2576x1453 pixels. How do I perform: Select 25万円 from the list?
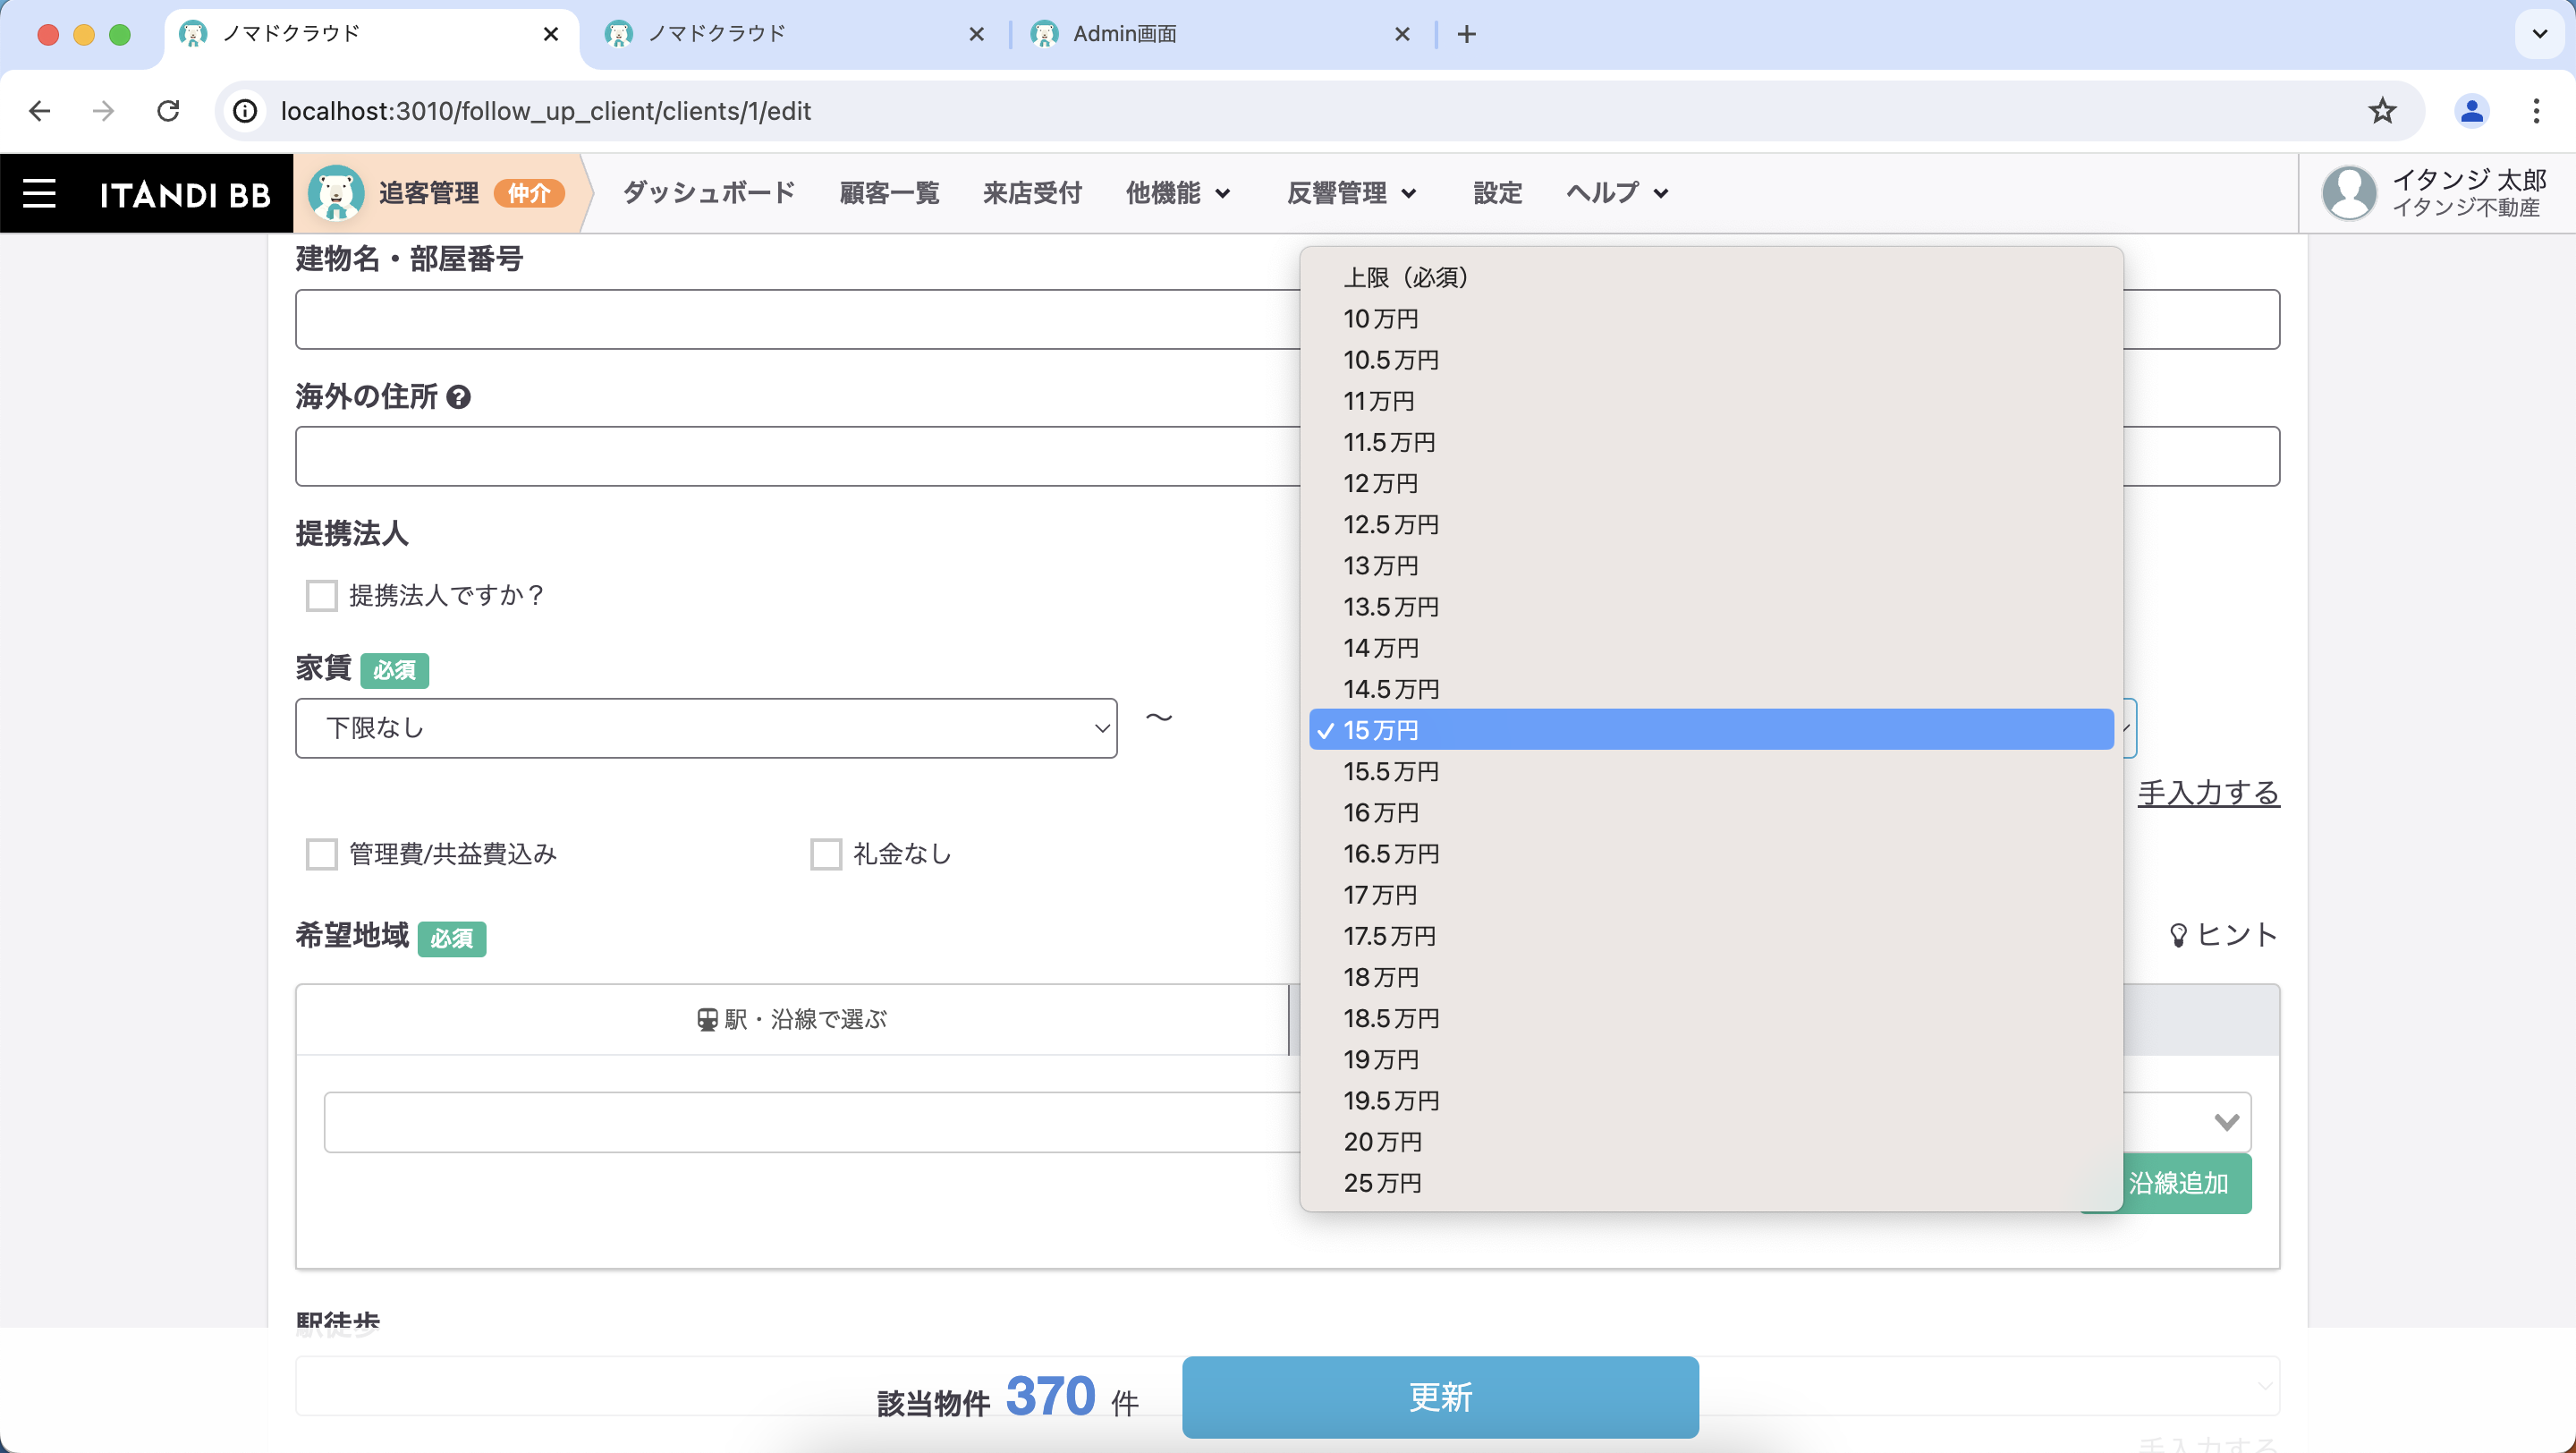[1711, 1182]
